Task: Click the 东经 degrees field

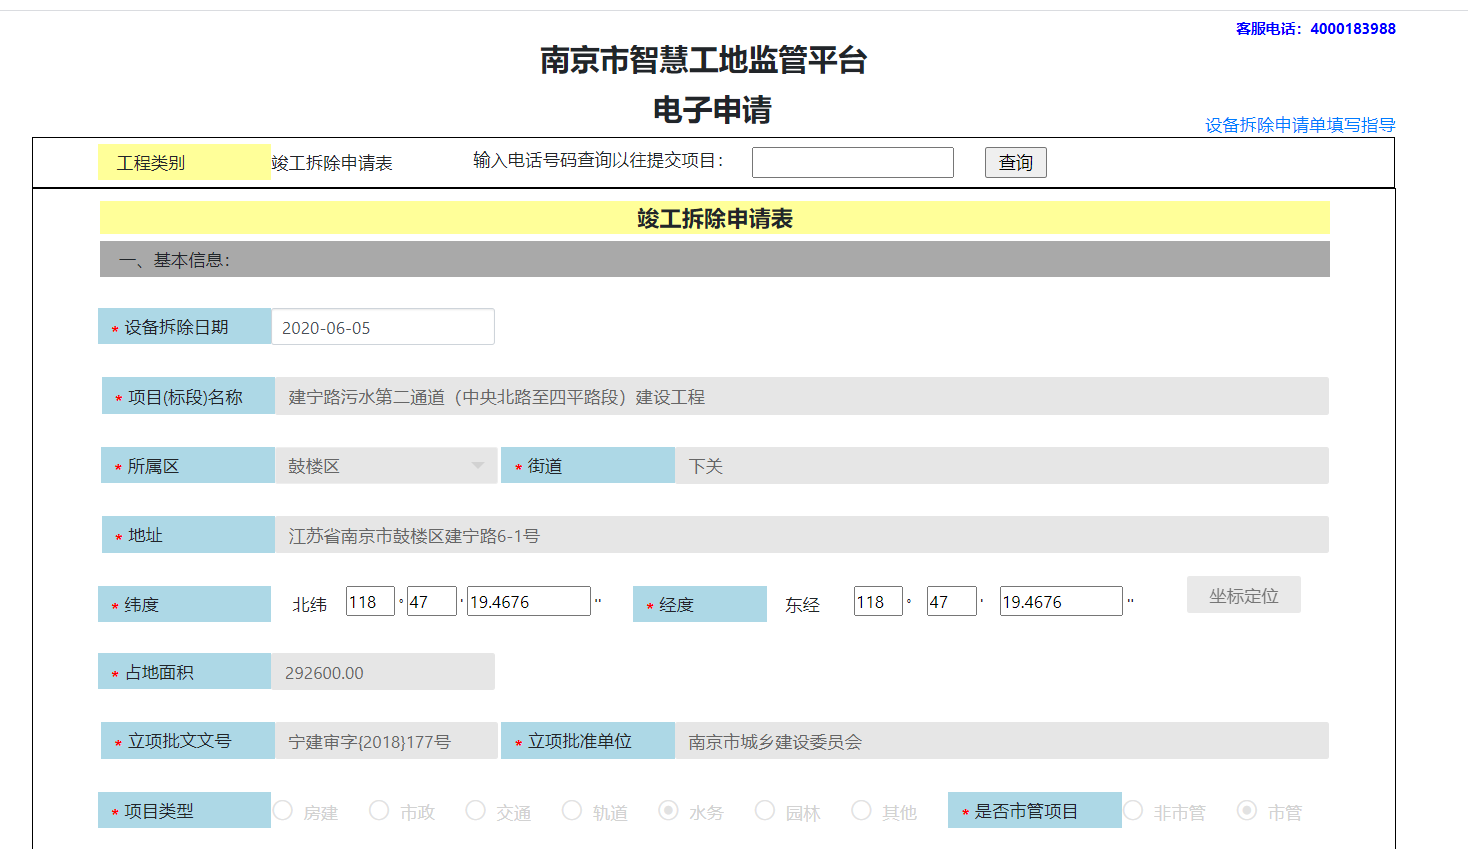Action: 878,601
